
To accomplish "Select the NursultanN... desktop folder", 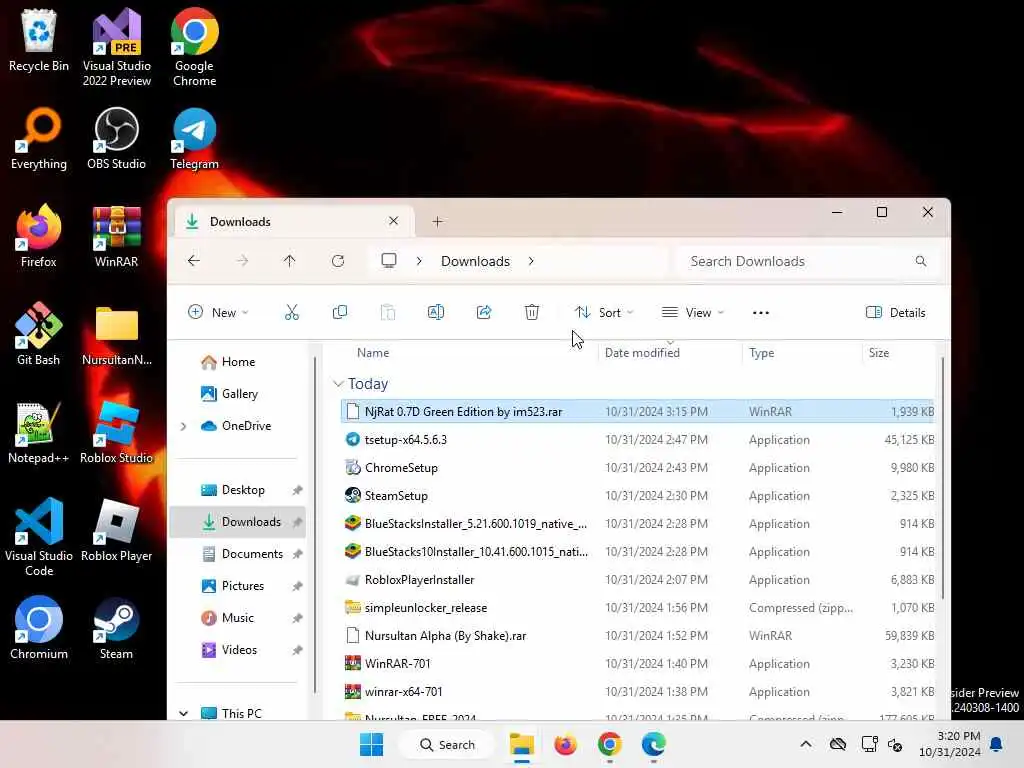I will click(117, 334).
